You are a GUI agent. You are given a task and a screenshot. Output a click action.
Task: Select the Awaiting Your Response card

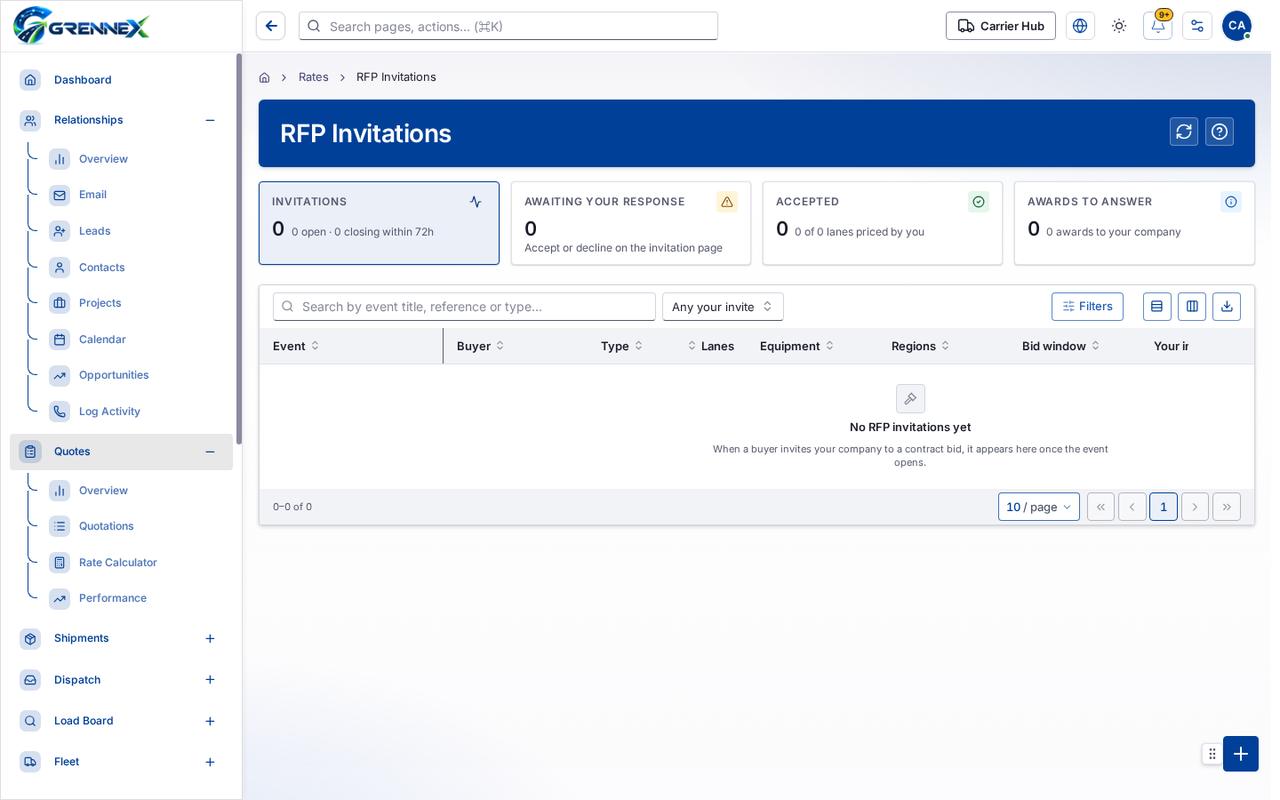631,223
